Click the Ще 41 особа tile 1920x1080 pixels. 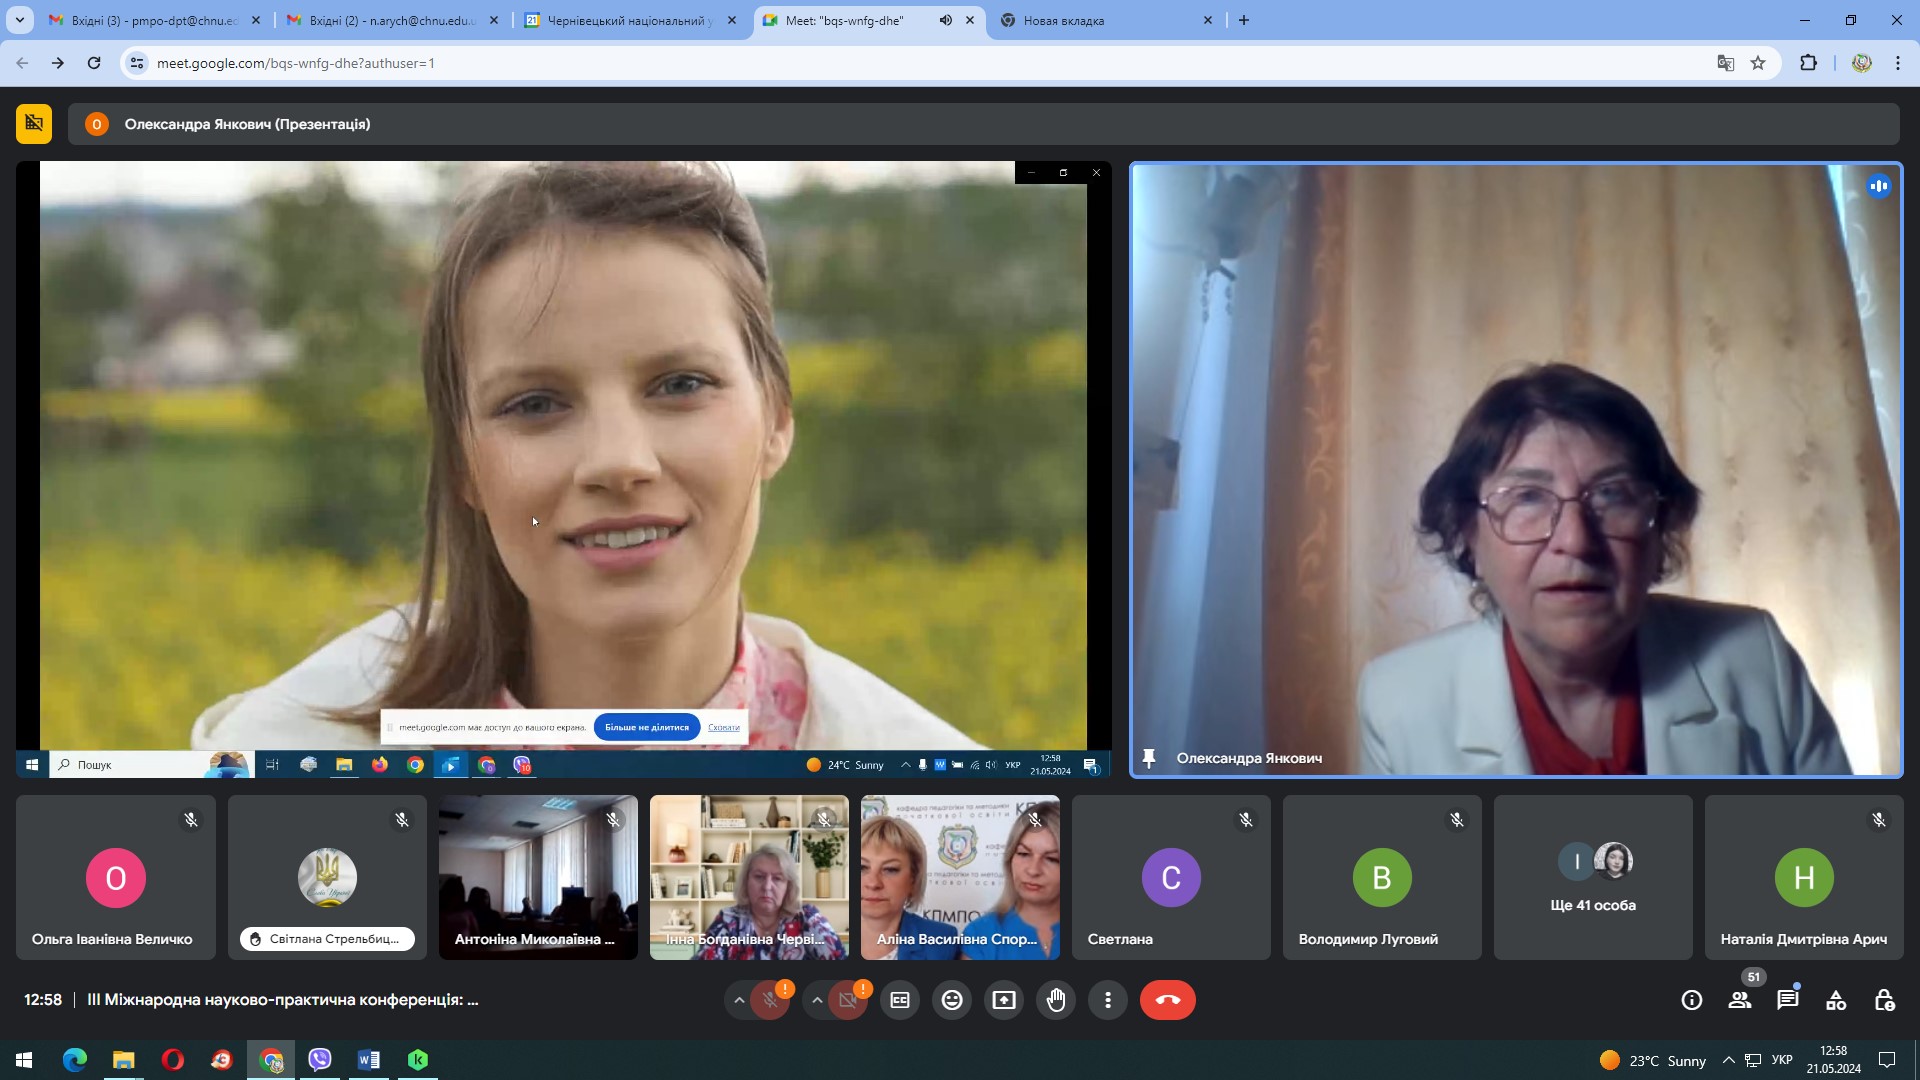pyautogui.click(x=1592, y=877)
